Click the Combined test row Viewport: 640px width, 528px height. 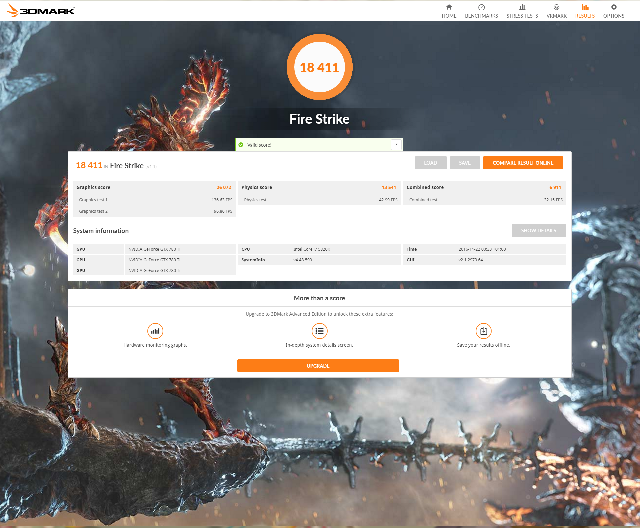pos(484,200)
